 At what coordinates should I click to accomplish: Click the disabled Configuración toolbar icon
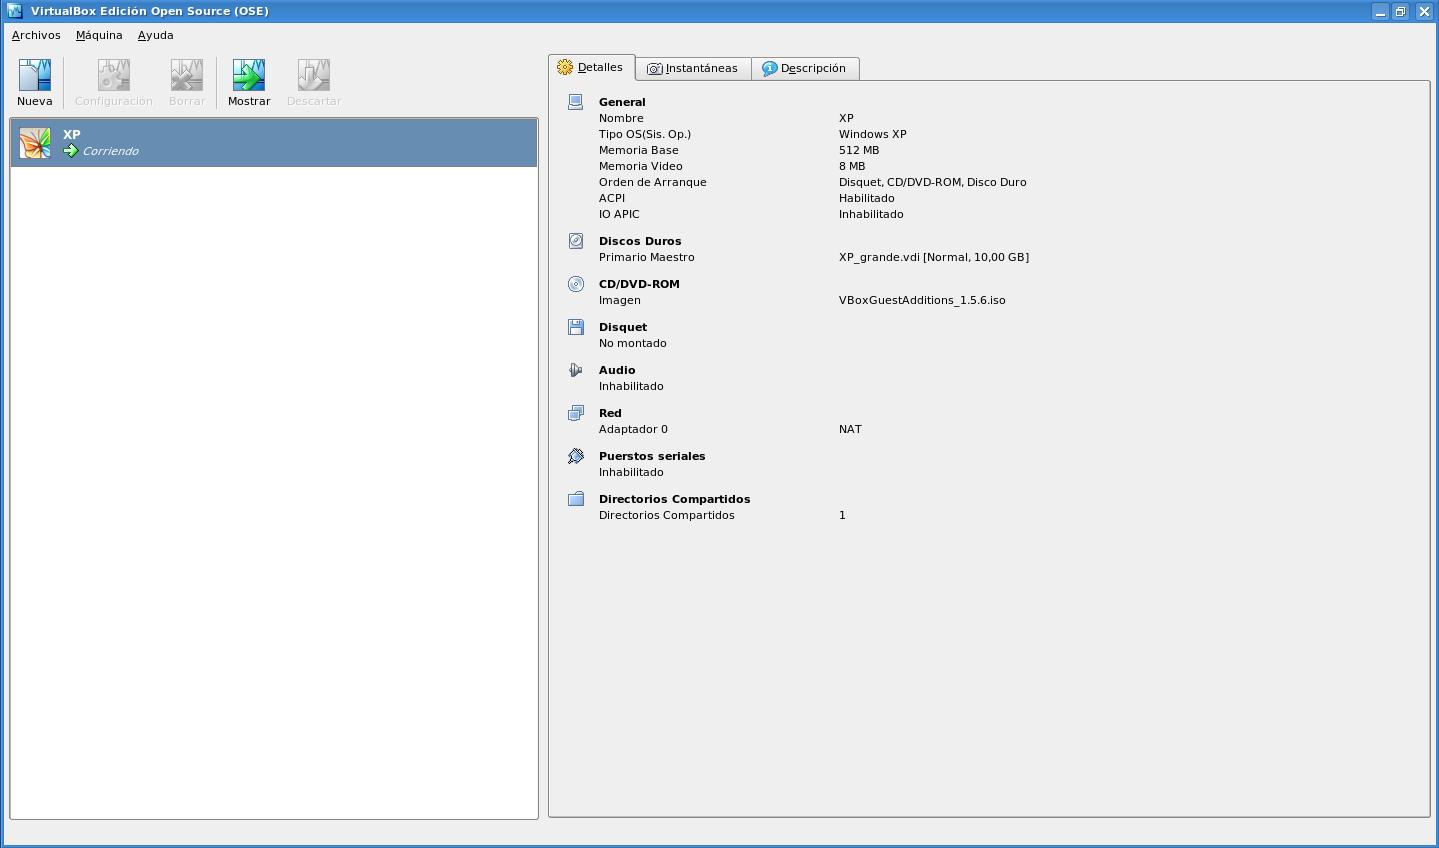[113, 75]
